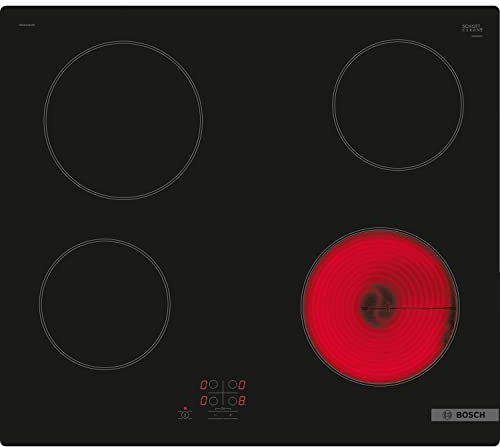Click the red power indicator light
The image size is (500, 447).
click(x=185, y=408)
